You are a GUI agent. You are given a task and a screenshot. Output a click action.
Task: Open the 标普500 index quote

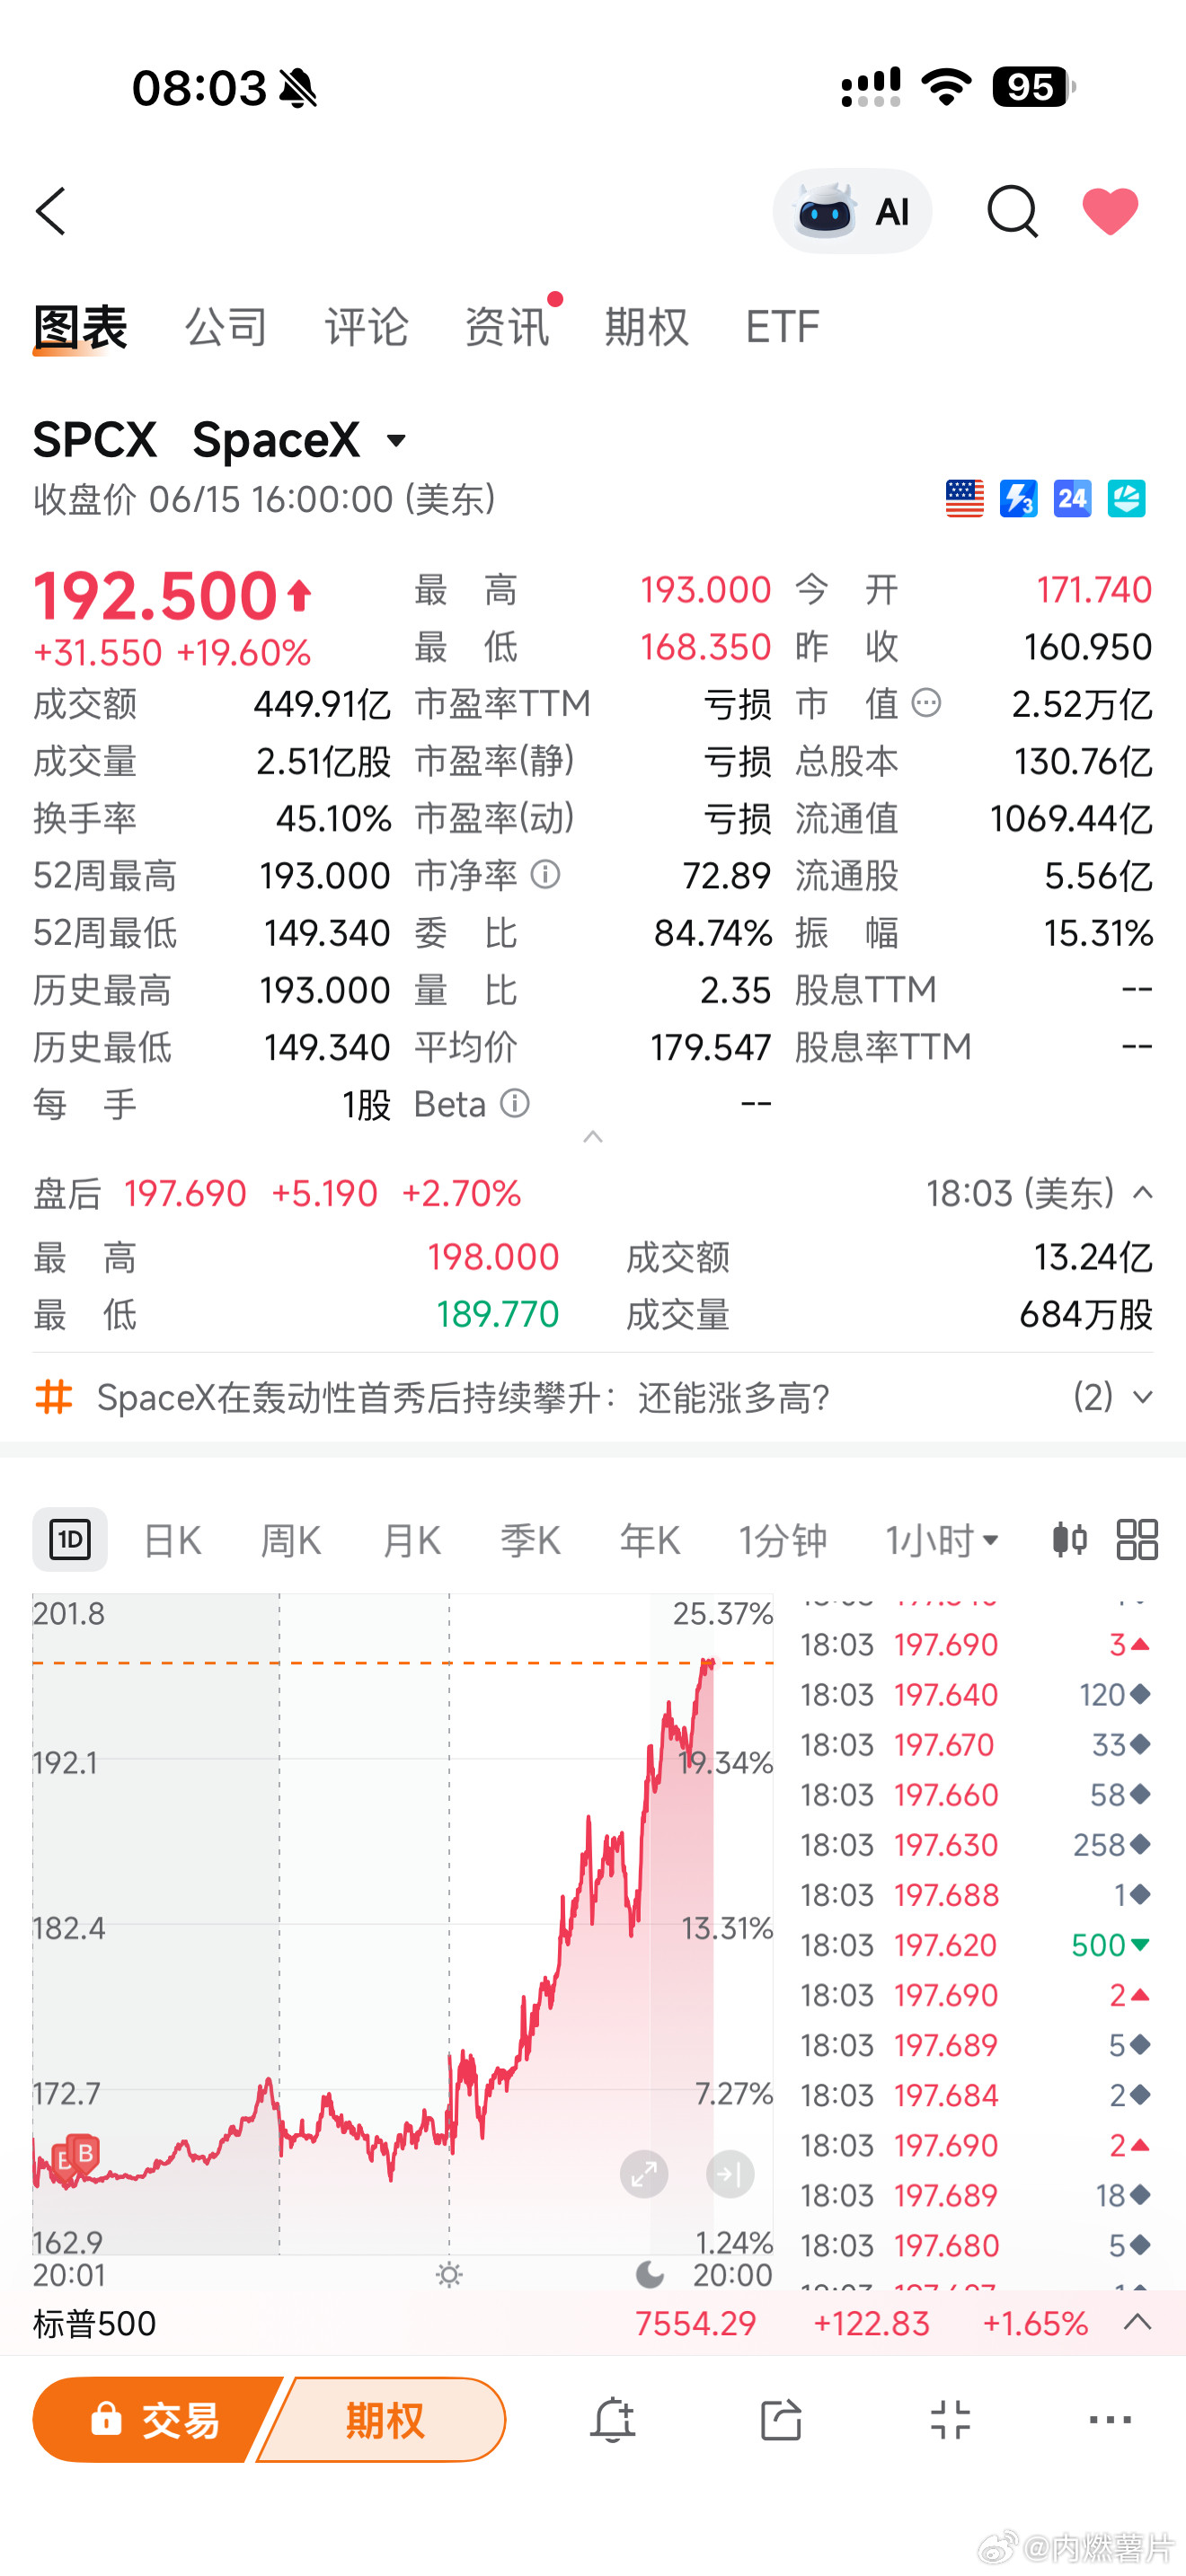click(x=593, y=2323)
